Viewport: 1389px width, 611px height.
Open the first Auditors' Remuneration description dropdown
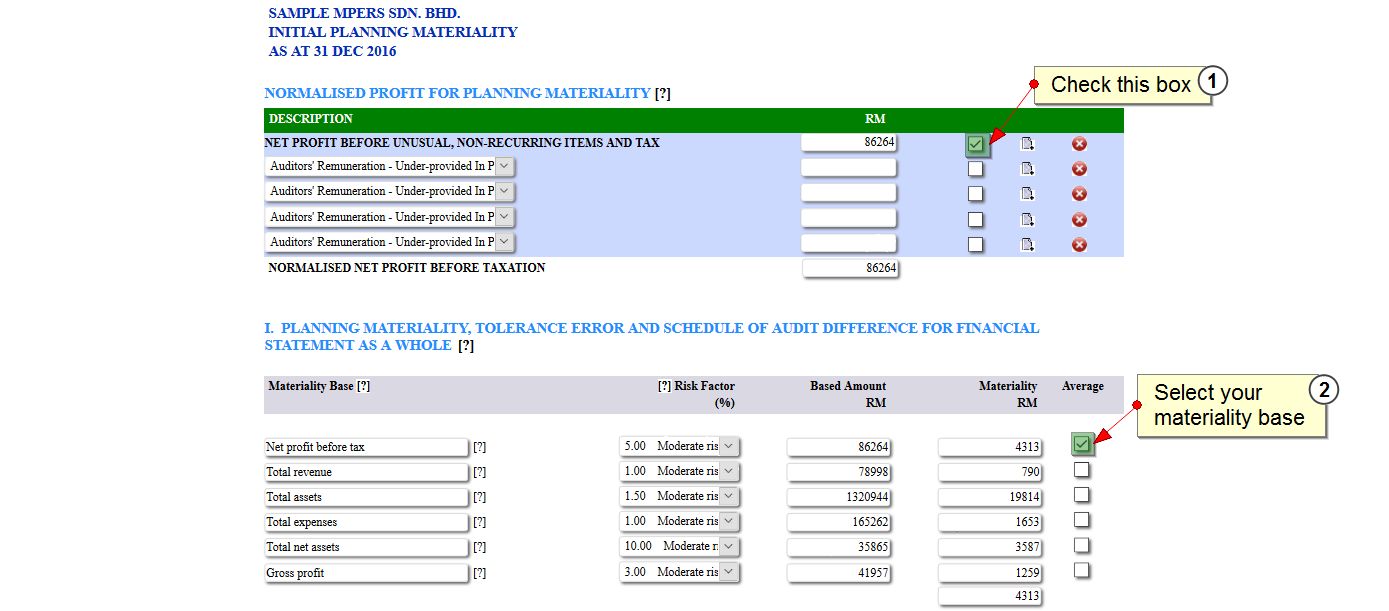click(x=504, y=166)
